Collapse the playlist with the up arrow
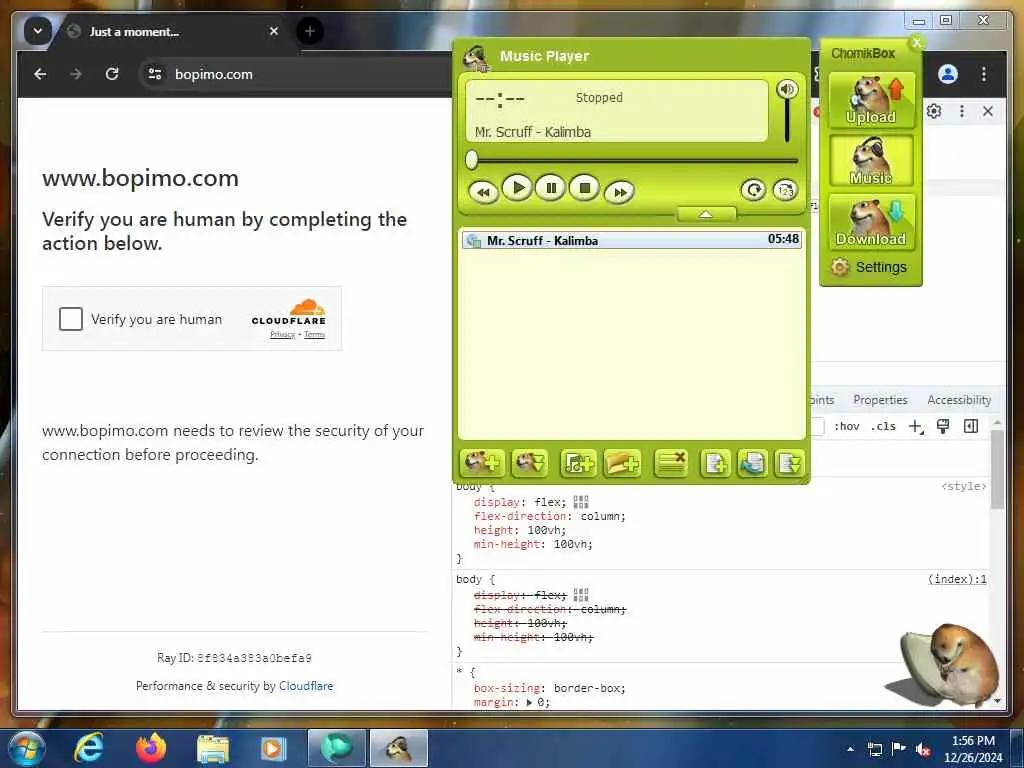 coord(706,214)
